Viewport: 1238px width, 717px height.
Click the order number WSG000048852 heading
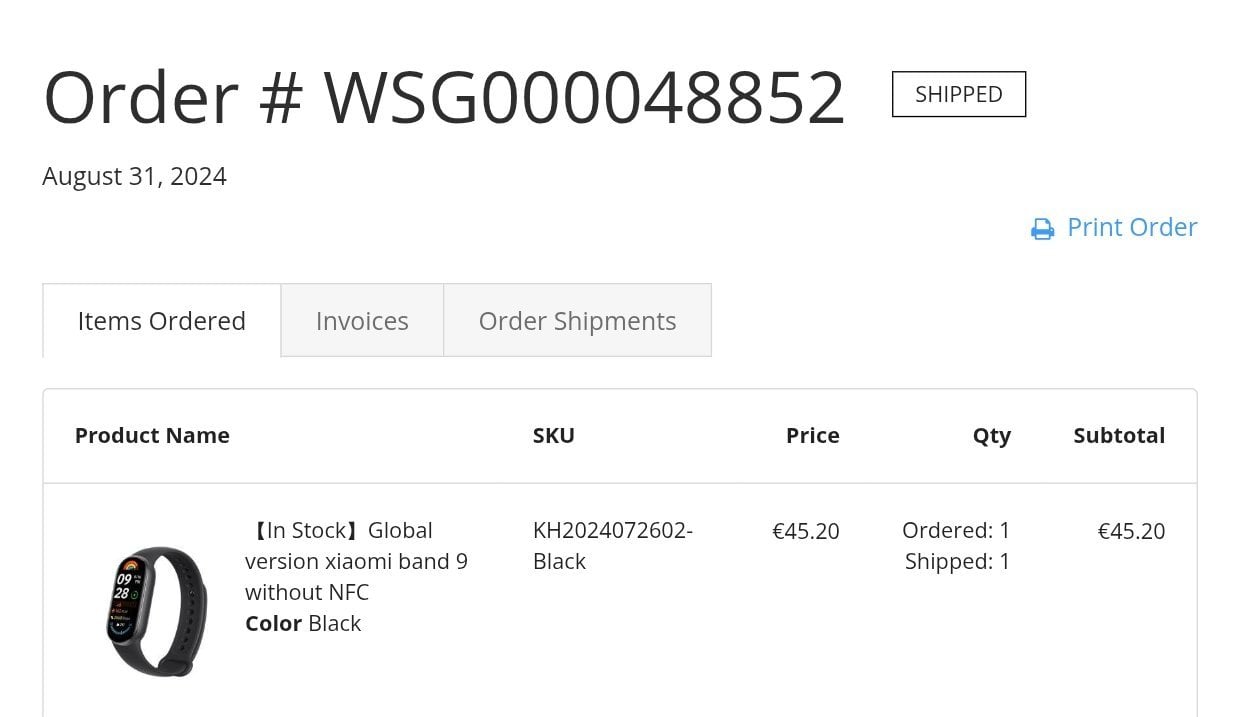(x=444, y=97)
